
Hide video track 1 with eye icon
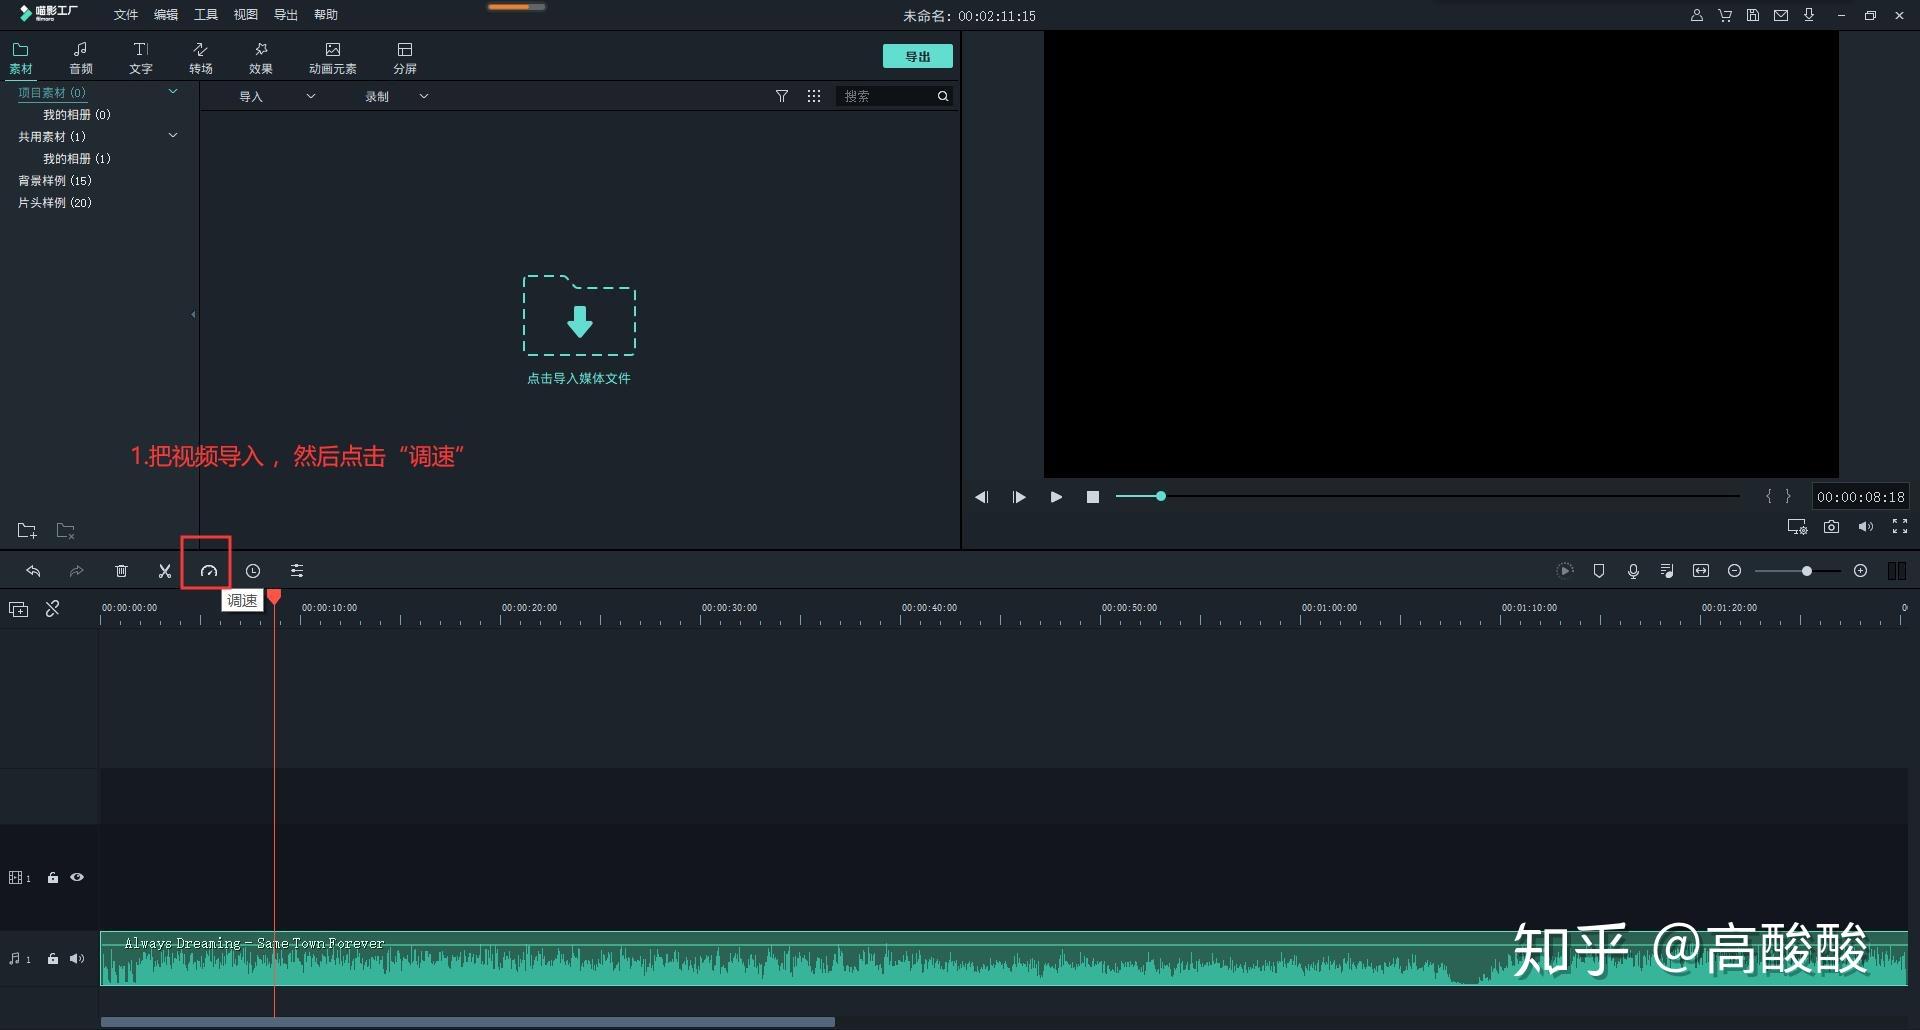[77, 878]
